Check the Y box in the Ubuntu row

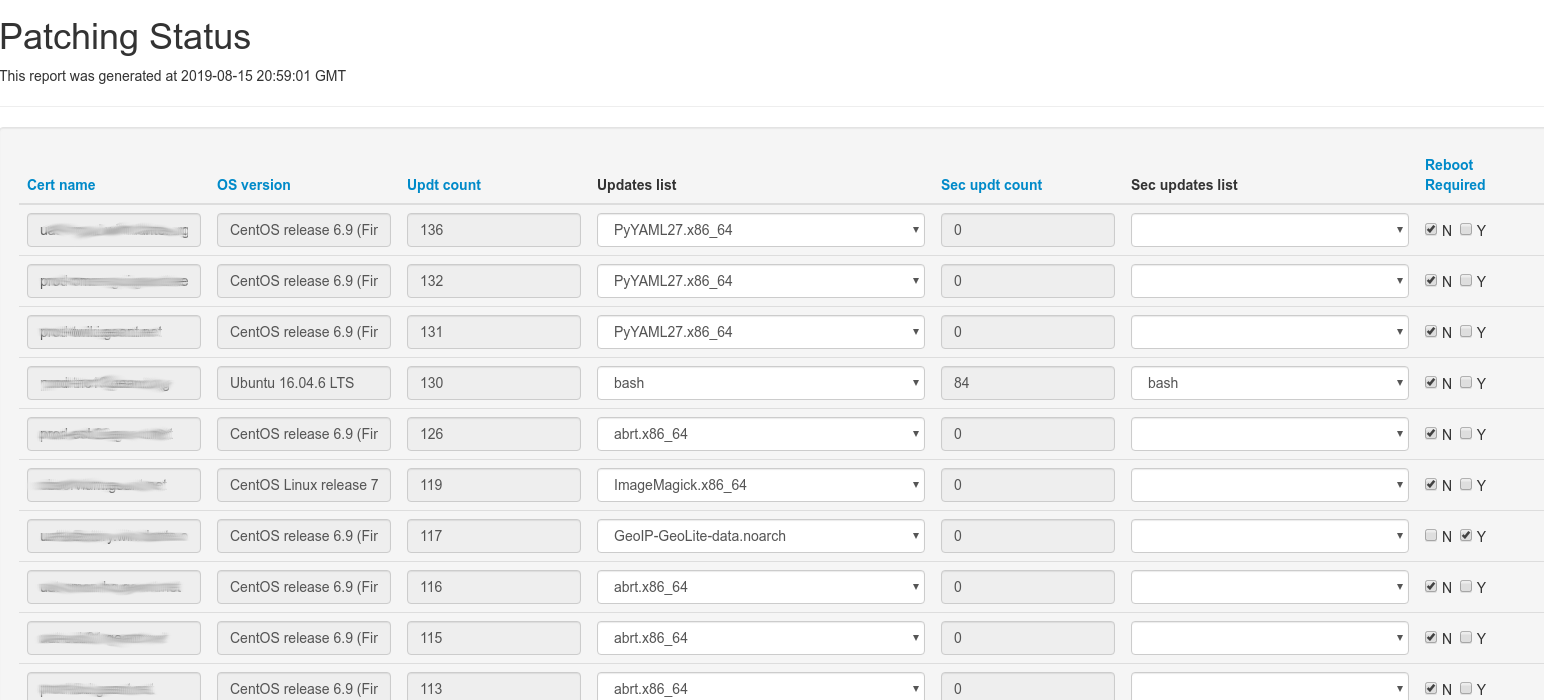coord(1466,382)
